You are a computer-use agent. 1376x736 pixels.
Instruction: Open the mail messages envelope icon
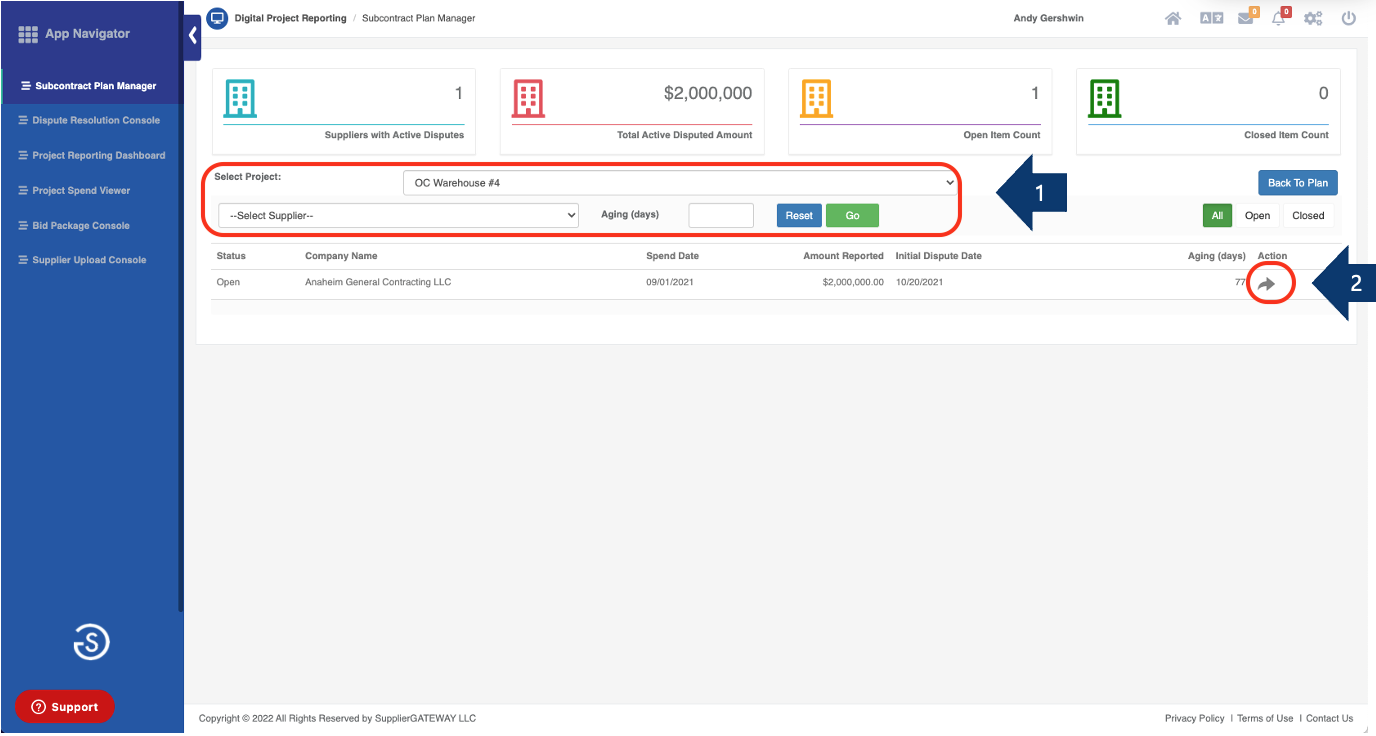click(1245, 18)
